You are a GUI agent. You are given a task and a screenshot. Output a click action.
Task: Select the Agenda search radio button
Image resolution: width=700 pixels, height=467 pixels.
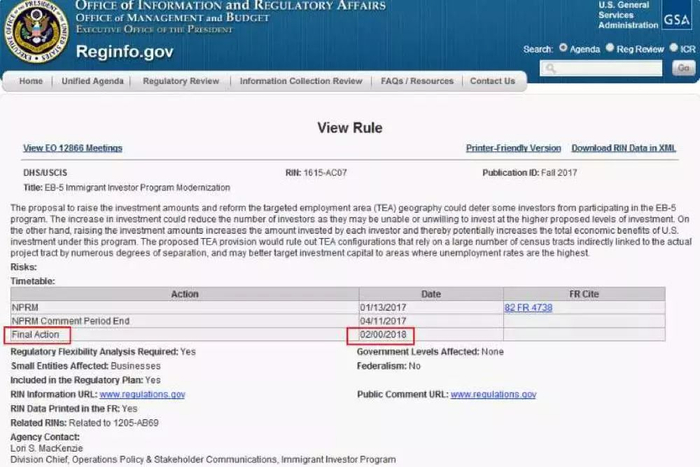(x=563, y=47)
